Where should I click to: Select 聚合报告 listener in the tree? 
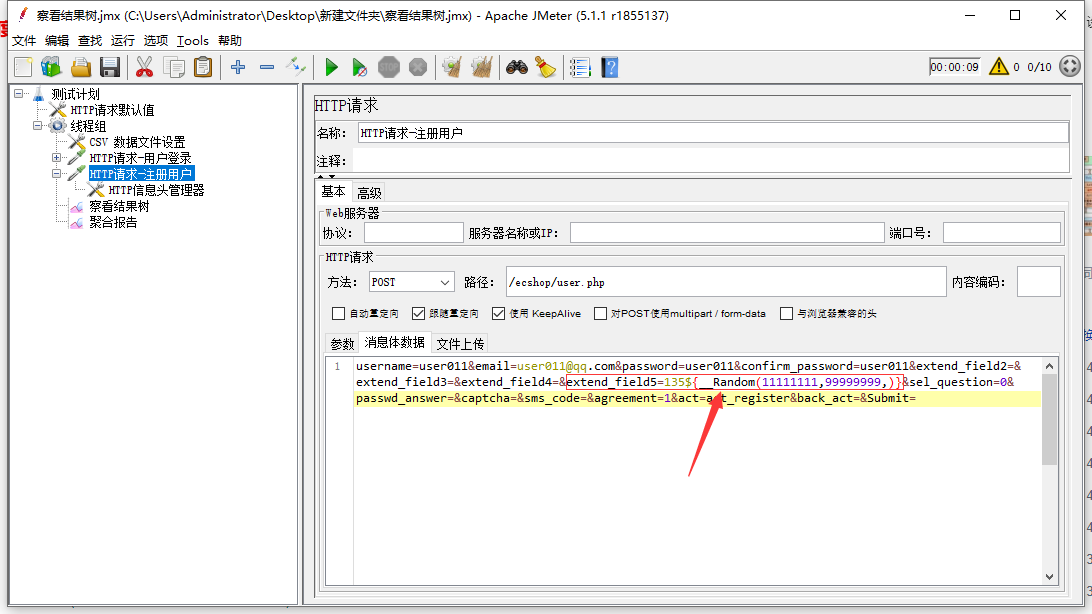[113, 222]
